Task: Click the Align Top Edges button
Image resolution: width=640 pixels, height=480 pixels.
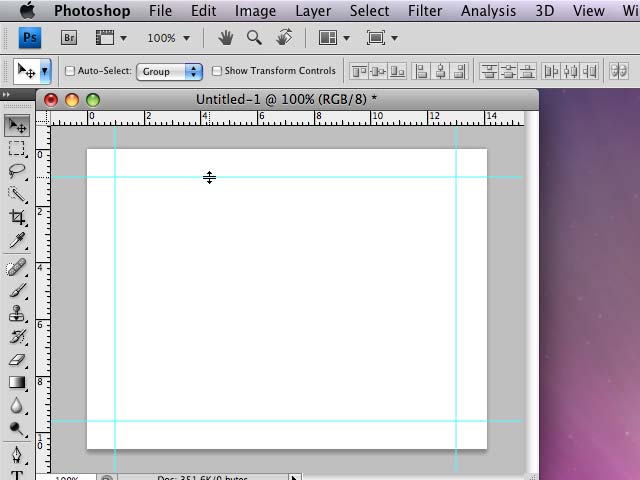Action: [x=357, y=71]
